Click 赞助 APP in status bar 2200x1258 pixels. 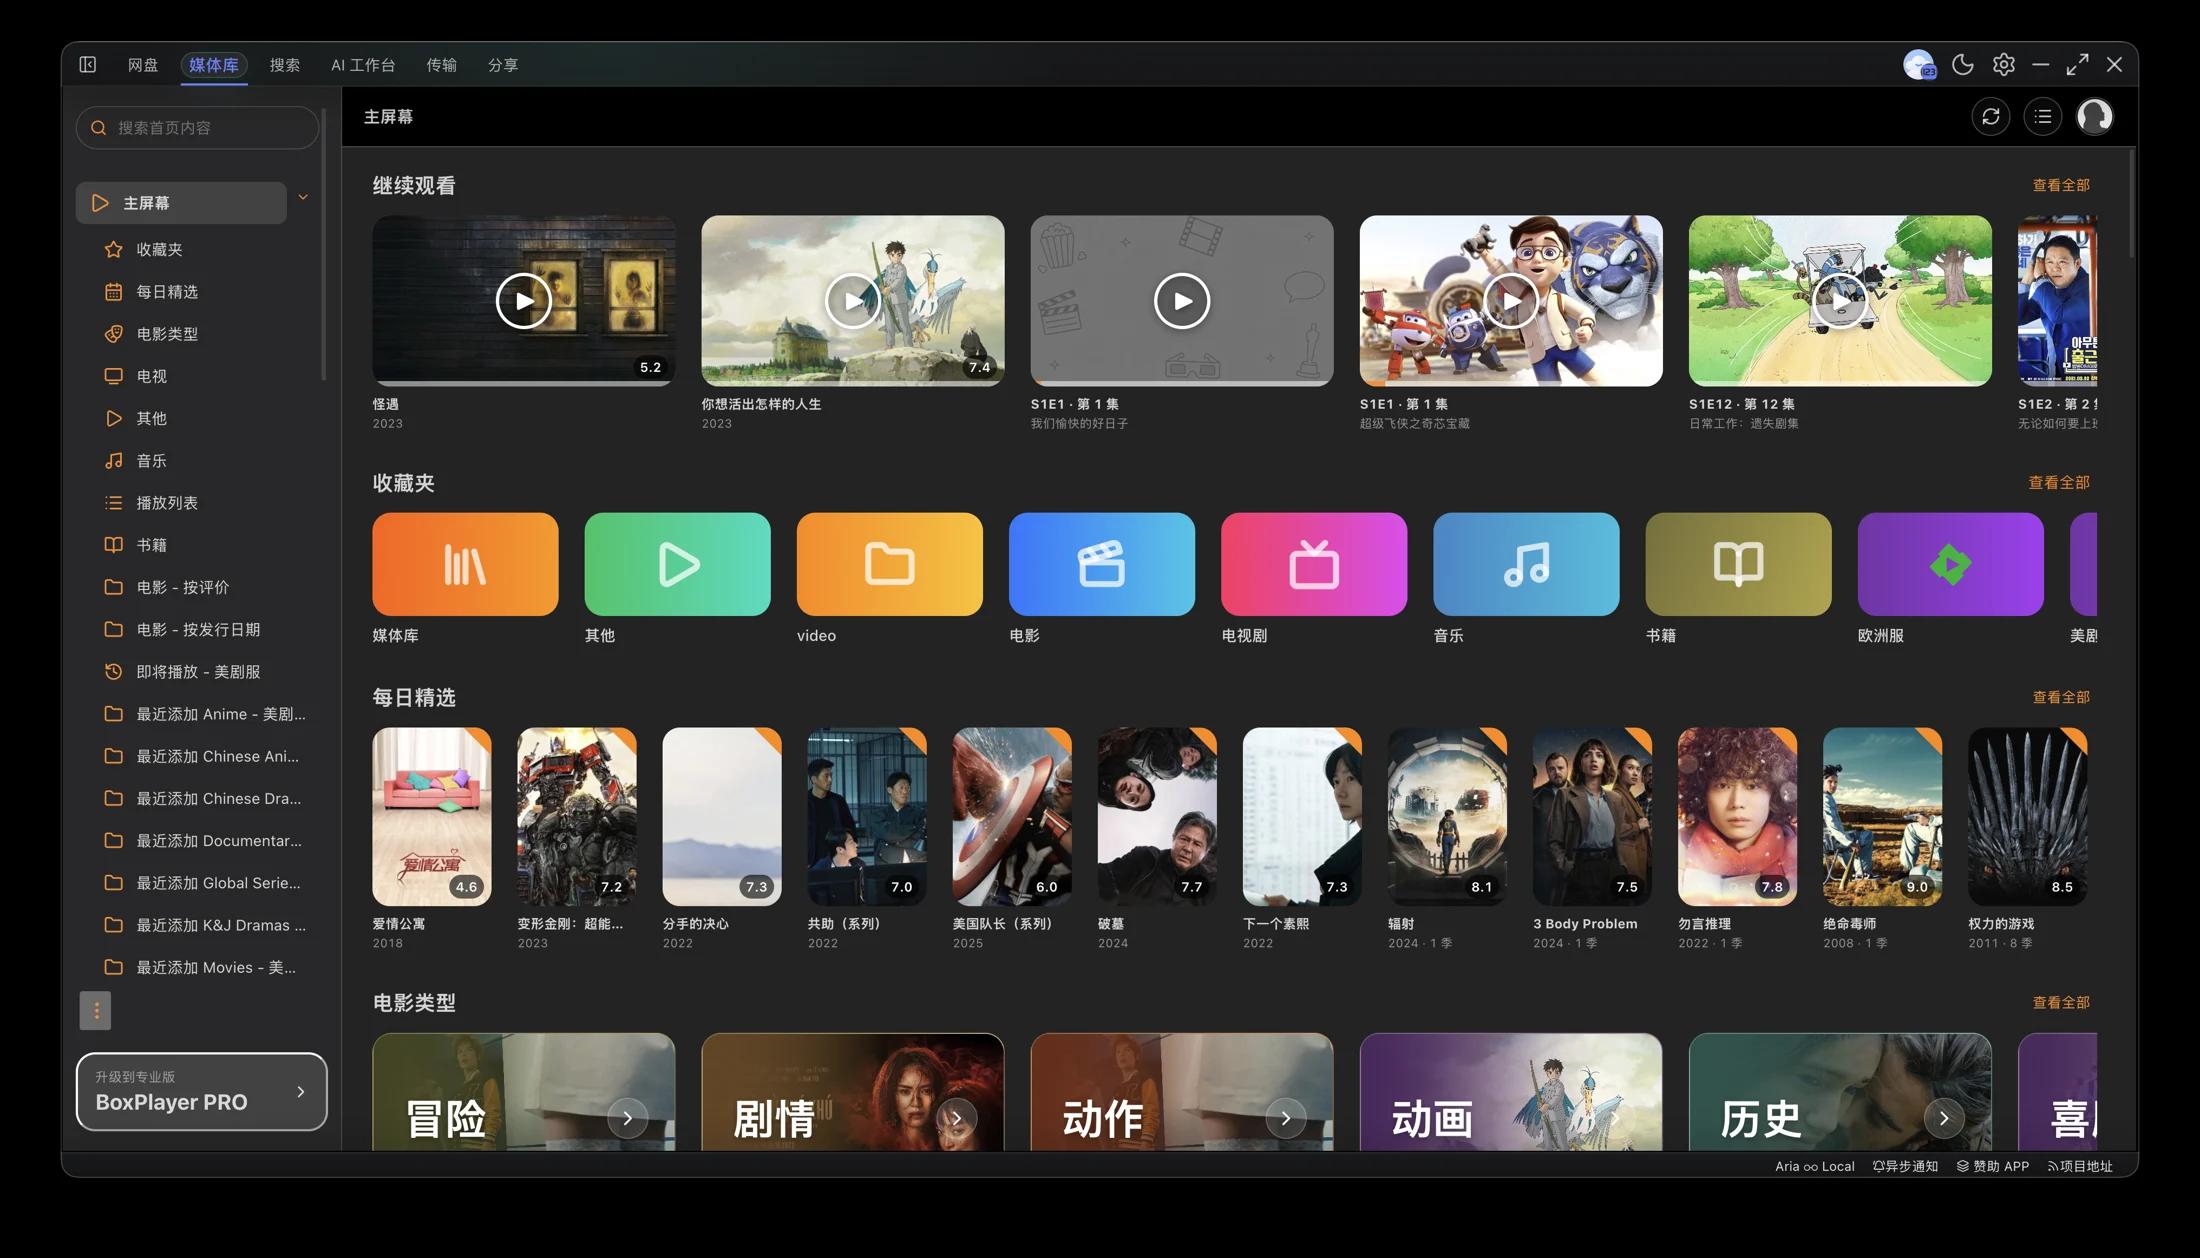pos(1993,1166)
